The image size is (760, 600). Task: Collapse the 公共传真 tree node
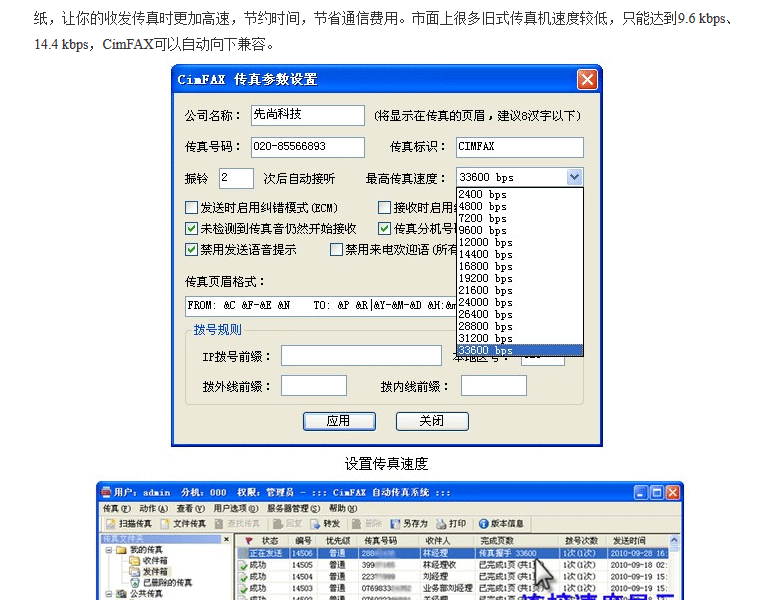pyautogui.click(x=109, y=594)
